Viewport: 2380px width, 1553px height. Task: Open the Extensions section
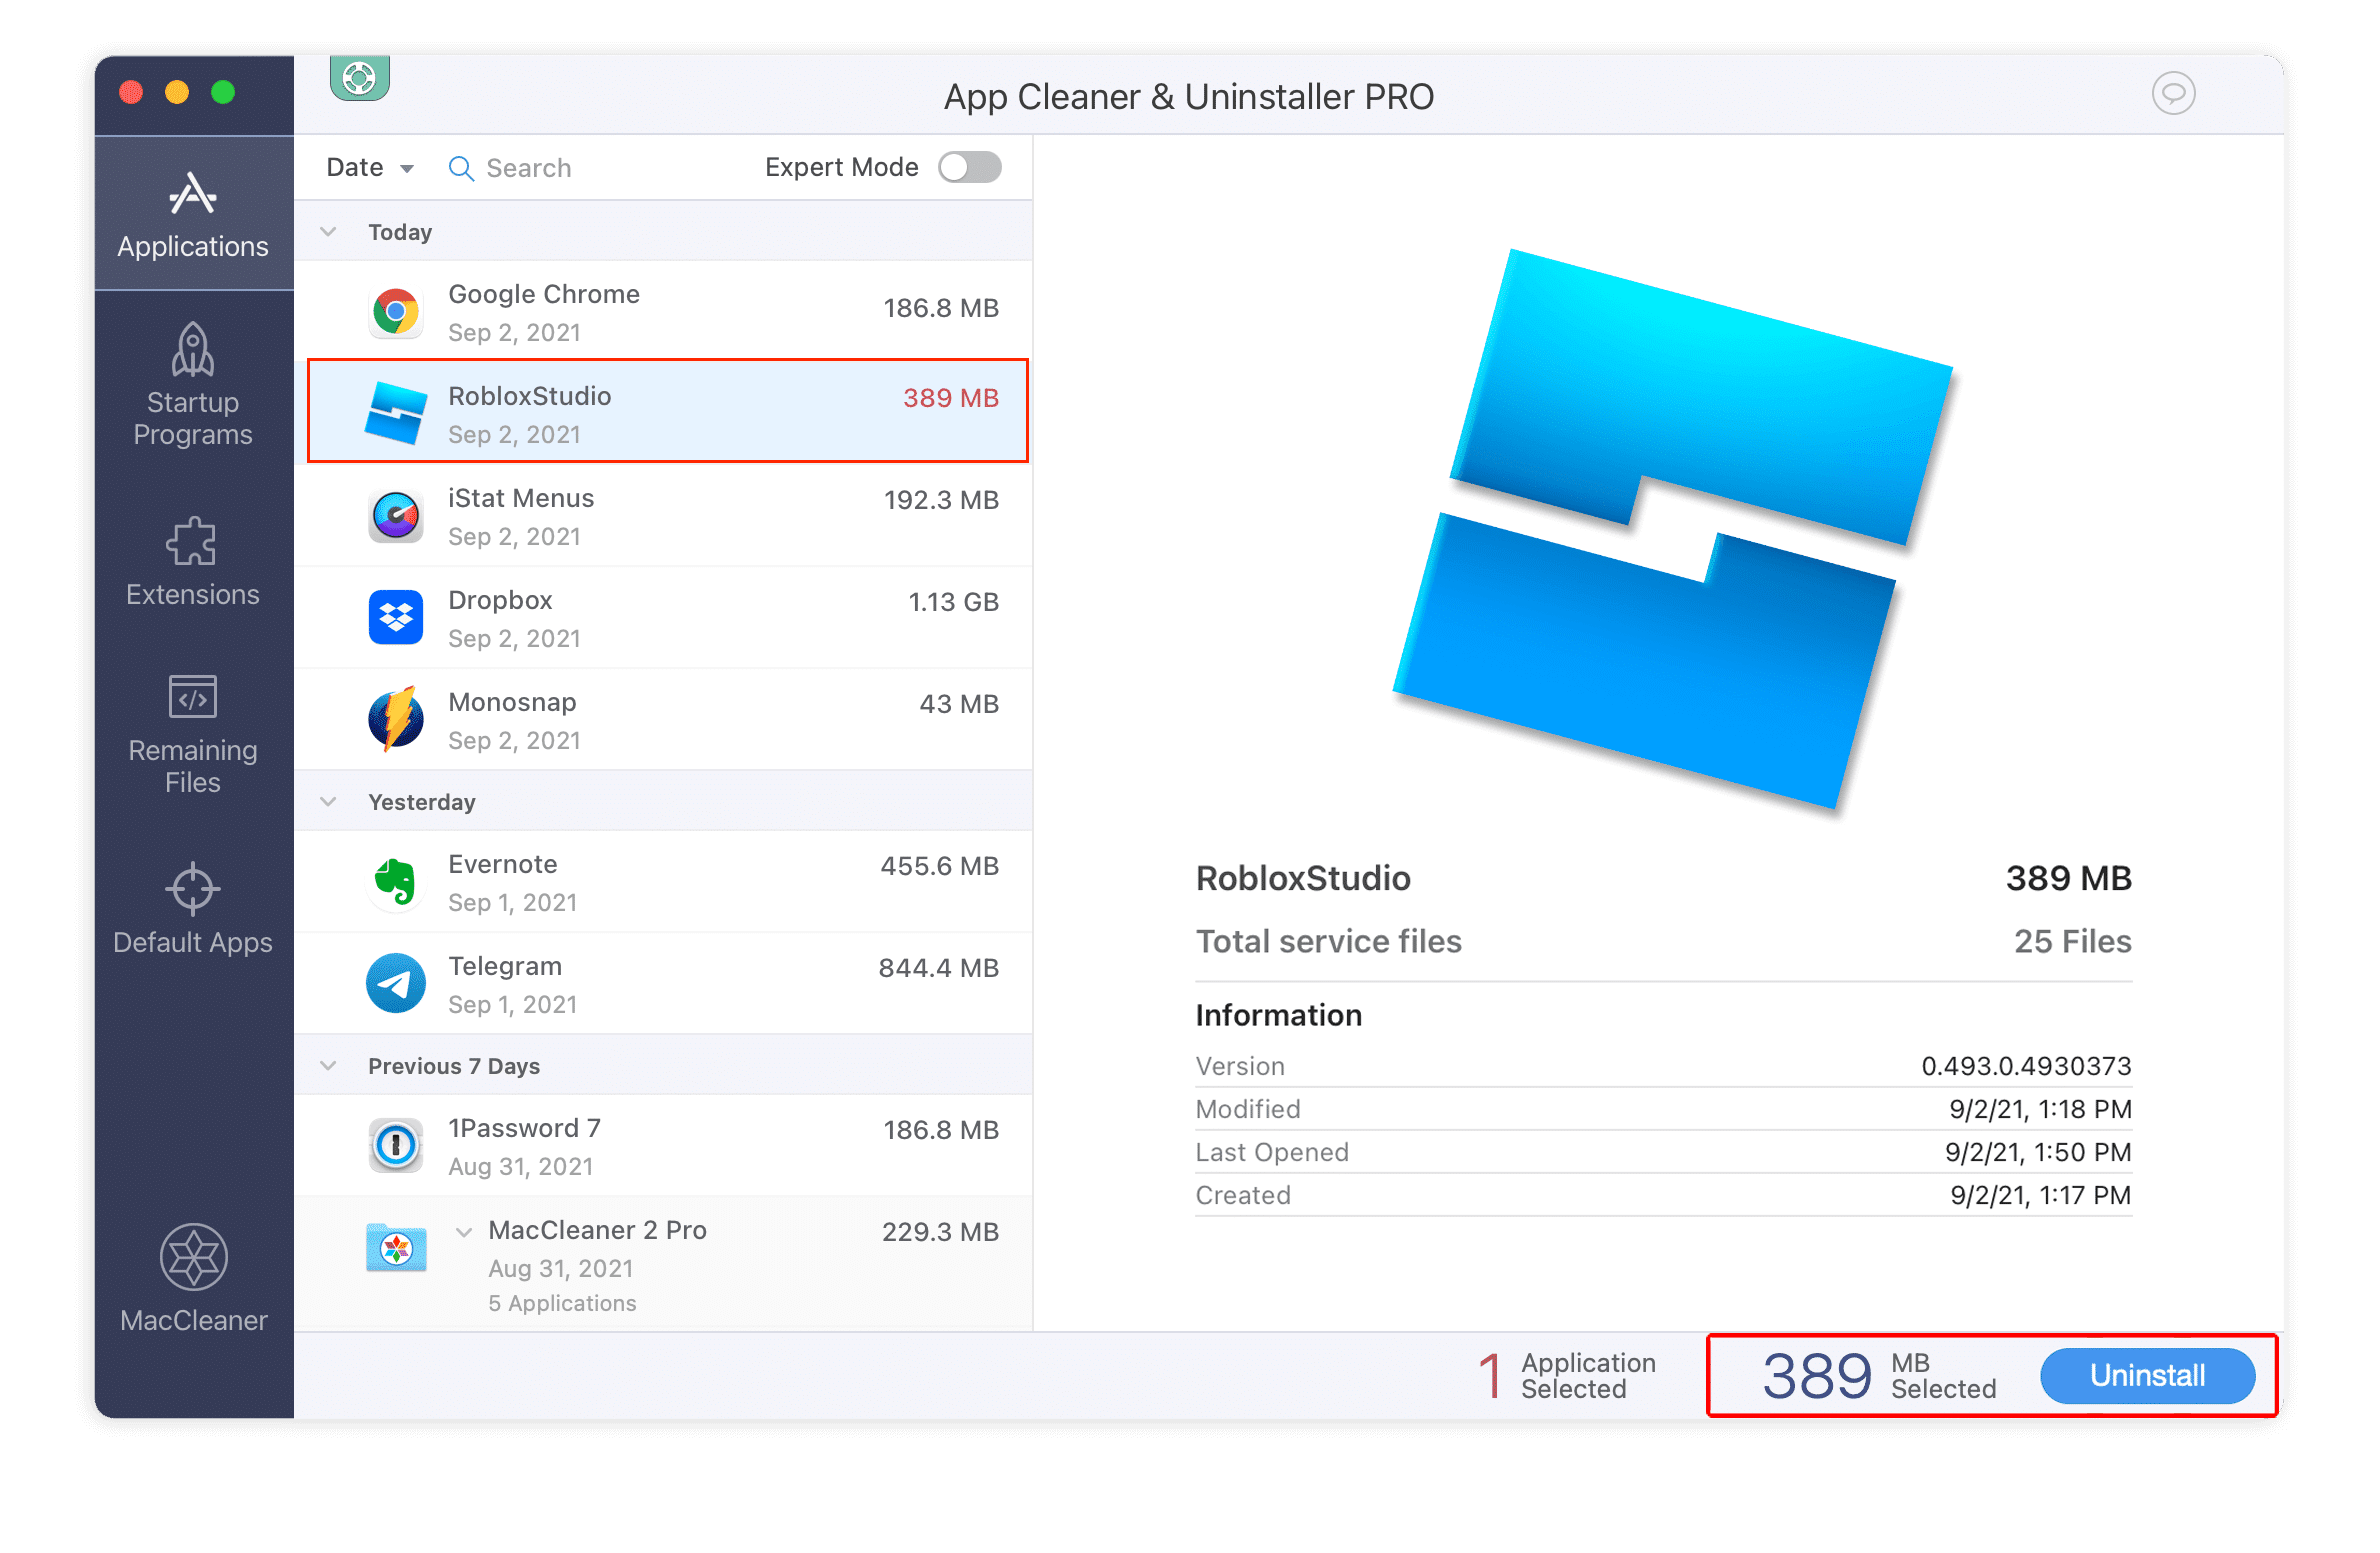(193, 563)
